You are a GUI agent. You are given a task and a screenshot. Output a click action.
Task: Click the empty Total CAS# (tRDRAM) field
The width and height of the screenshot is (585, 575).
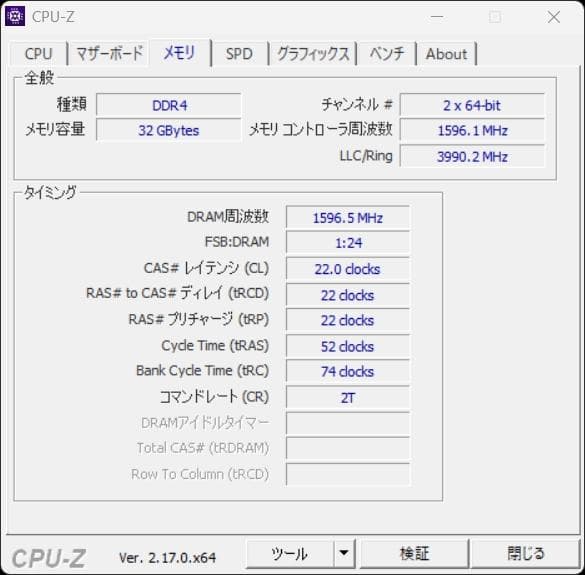click(x=348, y=449)
